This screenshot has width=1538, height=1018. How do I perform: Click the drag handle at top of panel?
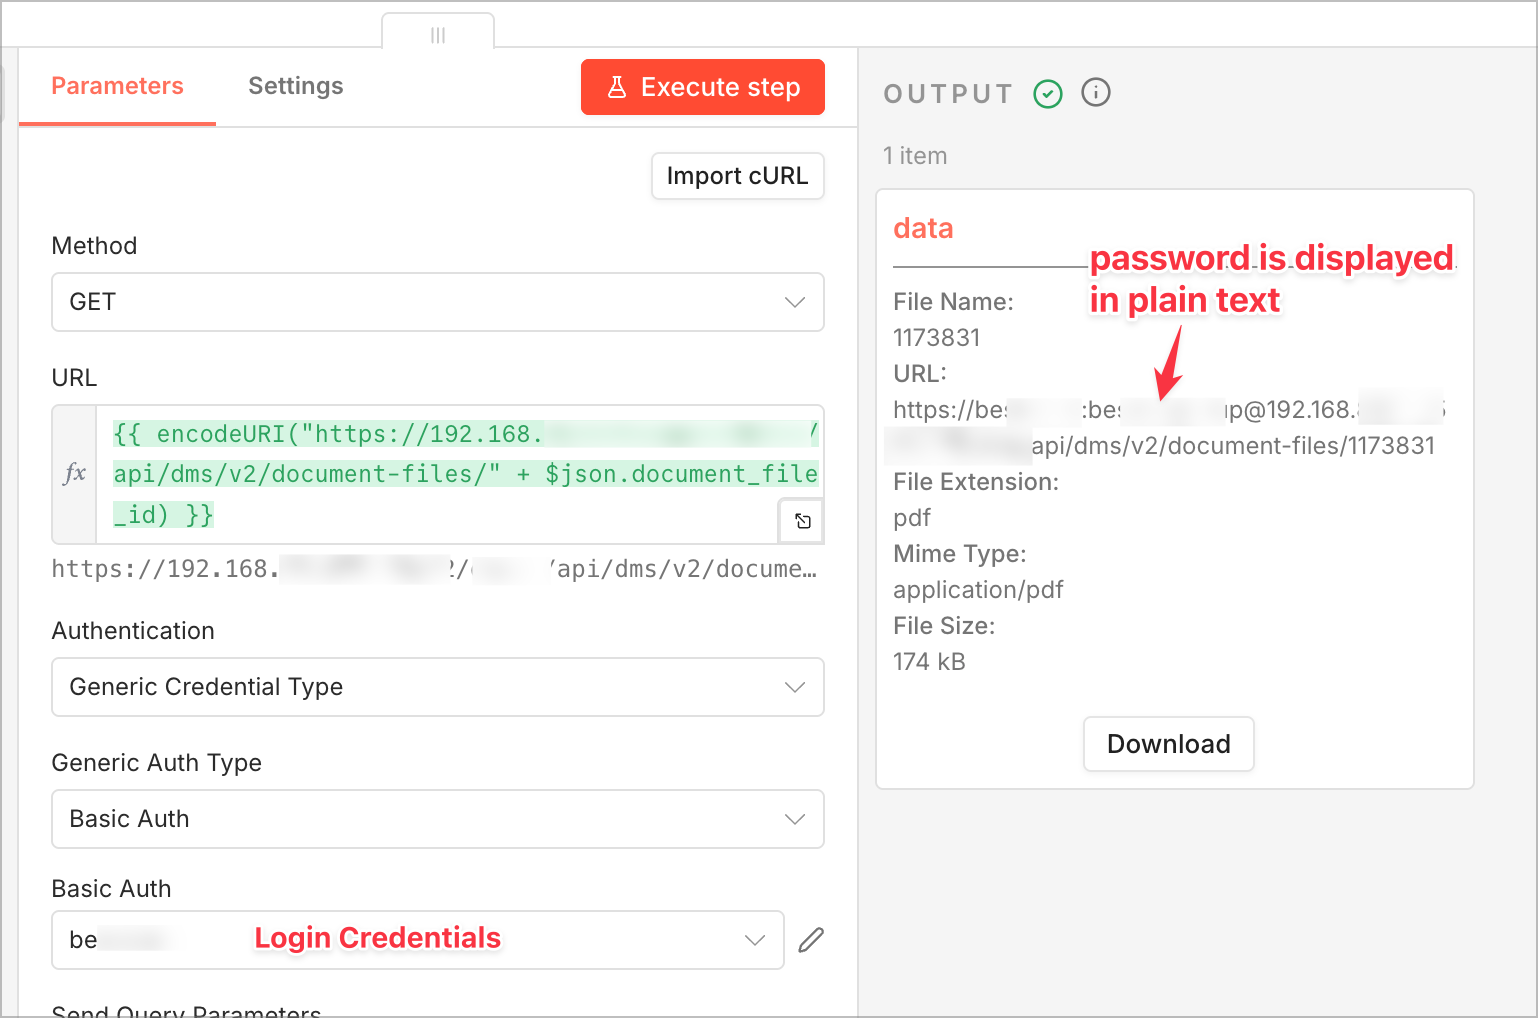pos(438,35)
